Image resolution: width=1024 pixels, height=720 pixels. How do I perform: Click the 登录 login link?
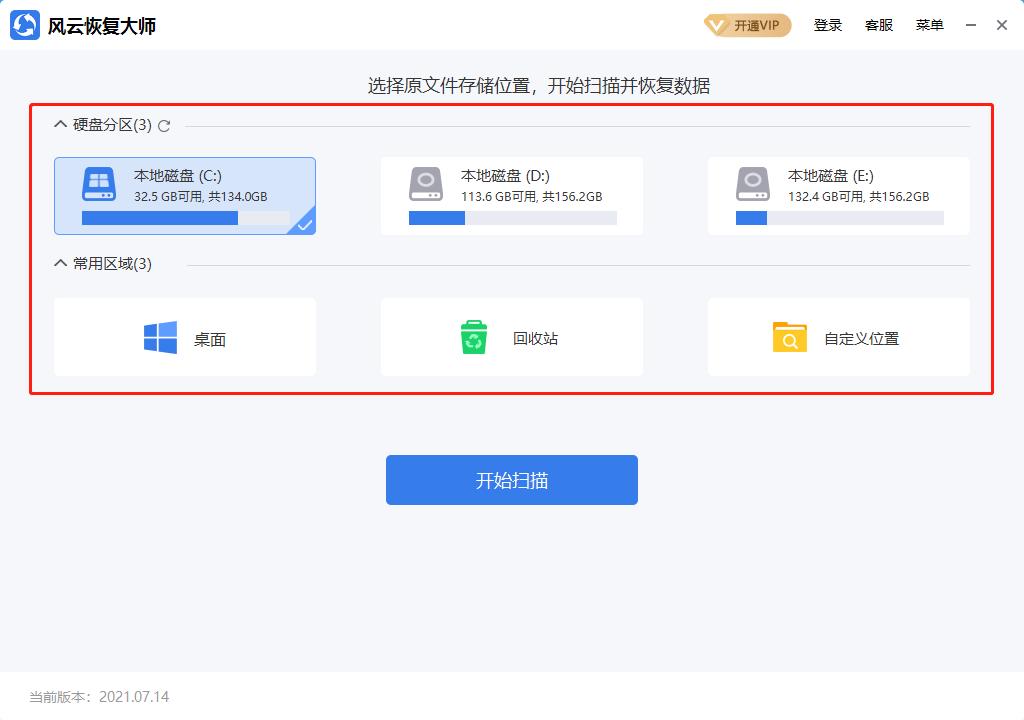(828, 25)
